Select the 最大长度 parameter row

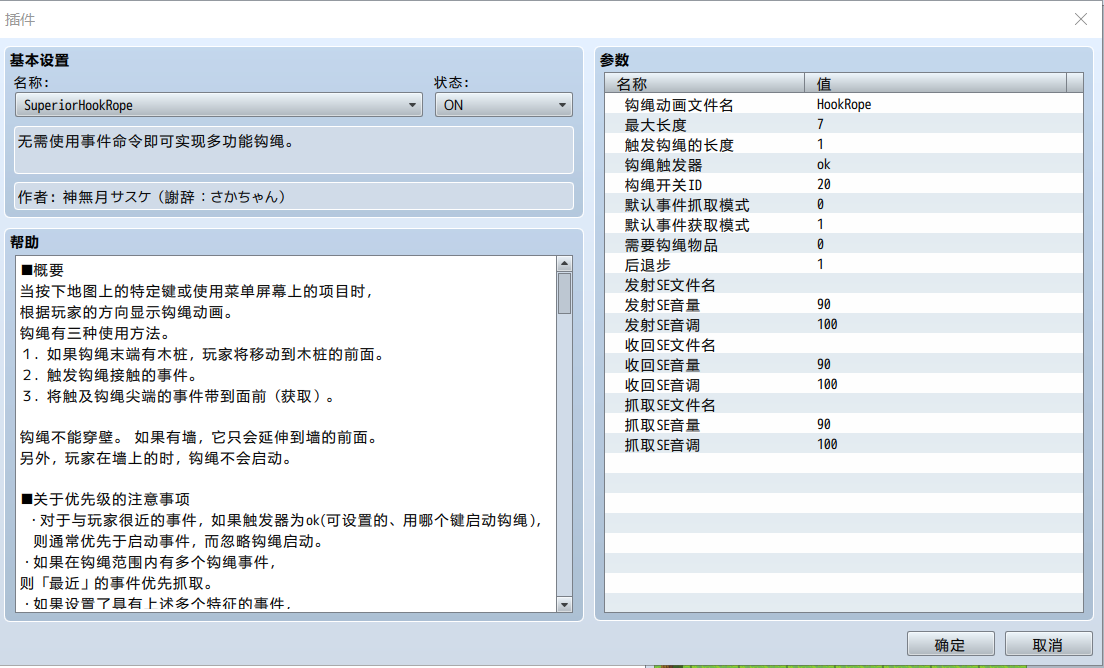[x=843, y=124]
